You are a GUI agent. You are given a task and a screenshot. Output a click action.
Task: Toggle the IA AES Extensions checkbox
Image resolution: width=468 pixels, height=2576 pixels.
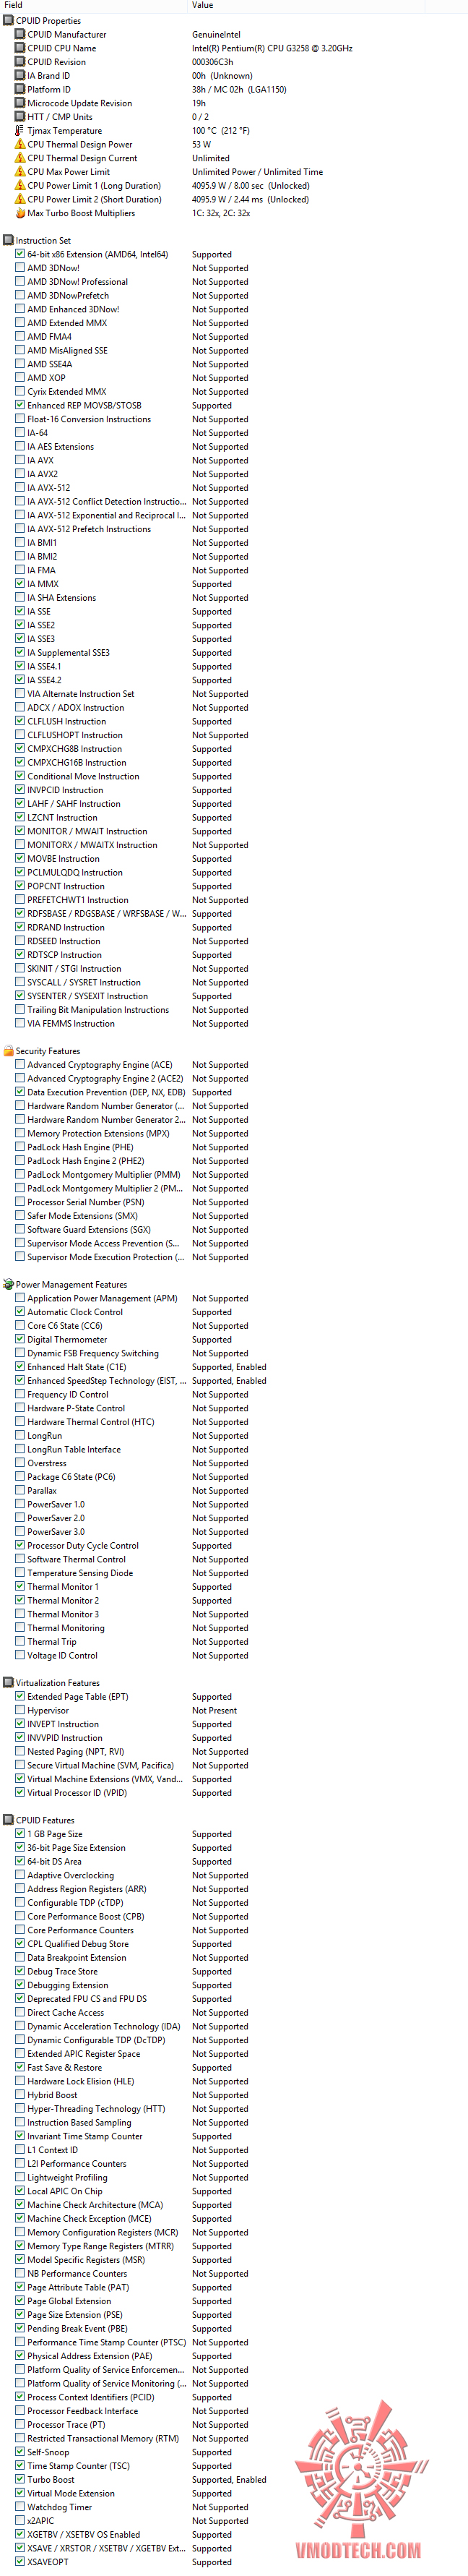tap(20, 447)
